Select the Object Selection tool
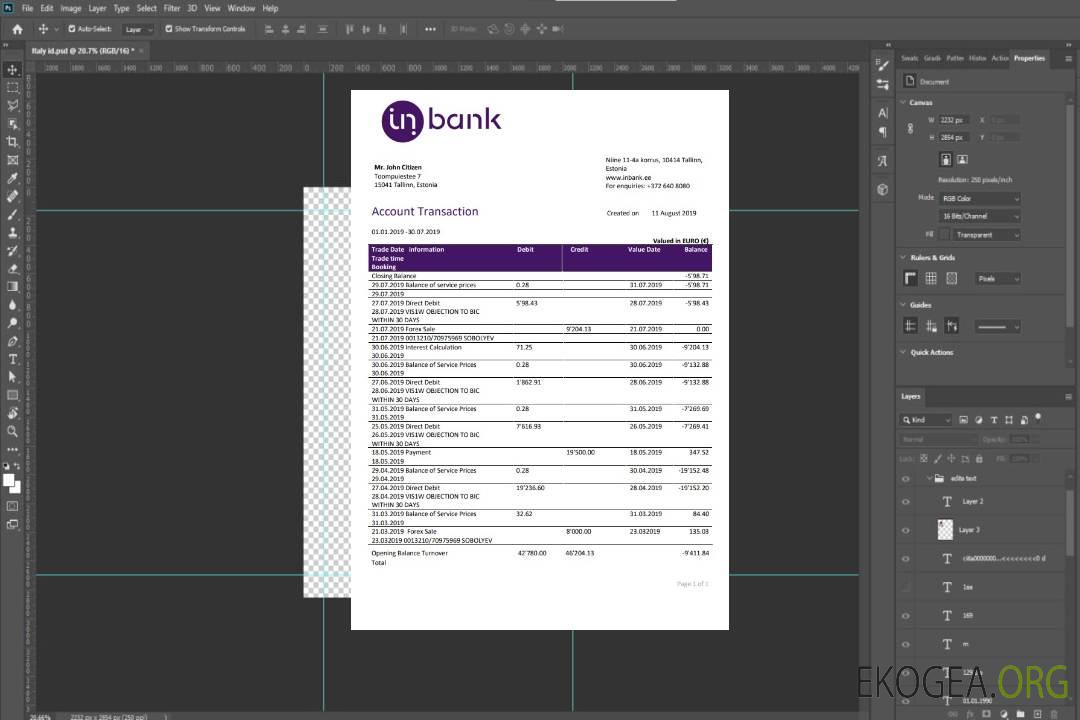This screenshot has height=720, width=1080. (x=12, y=124)
